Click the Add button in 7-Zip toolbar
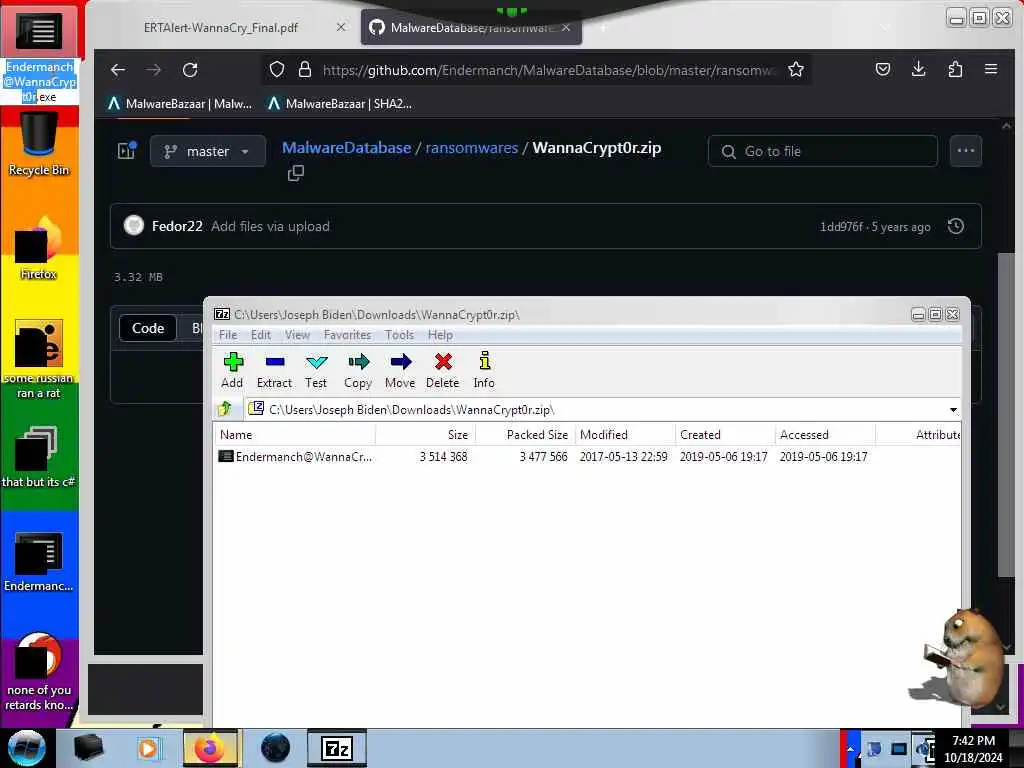The height and width of the screenshot is (768, 1024). pos(232,370)
